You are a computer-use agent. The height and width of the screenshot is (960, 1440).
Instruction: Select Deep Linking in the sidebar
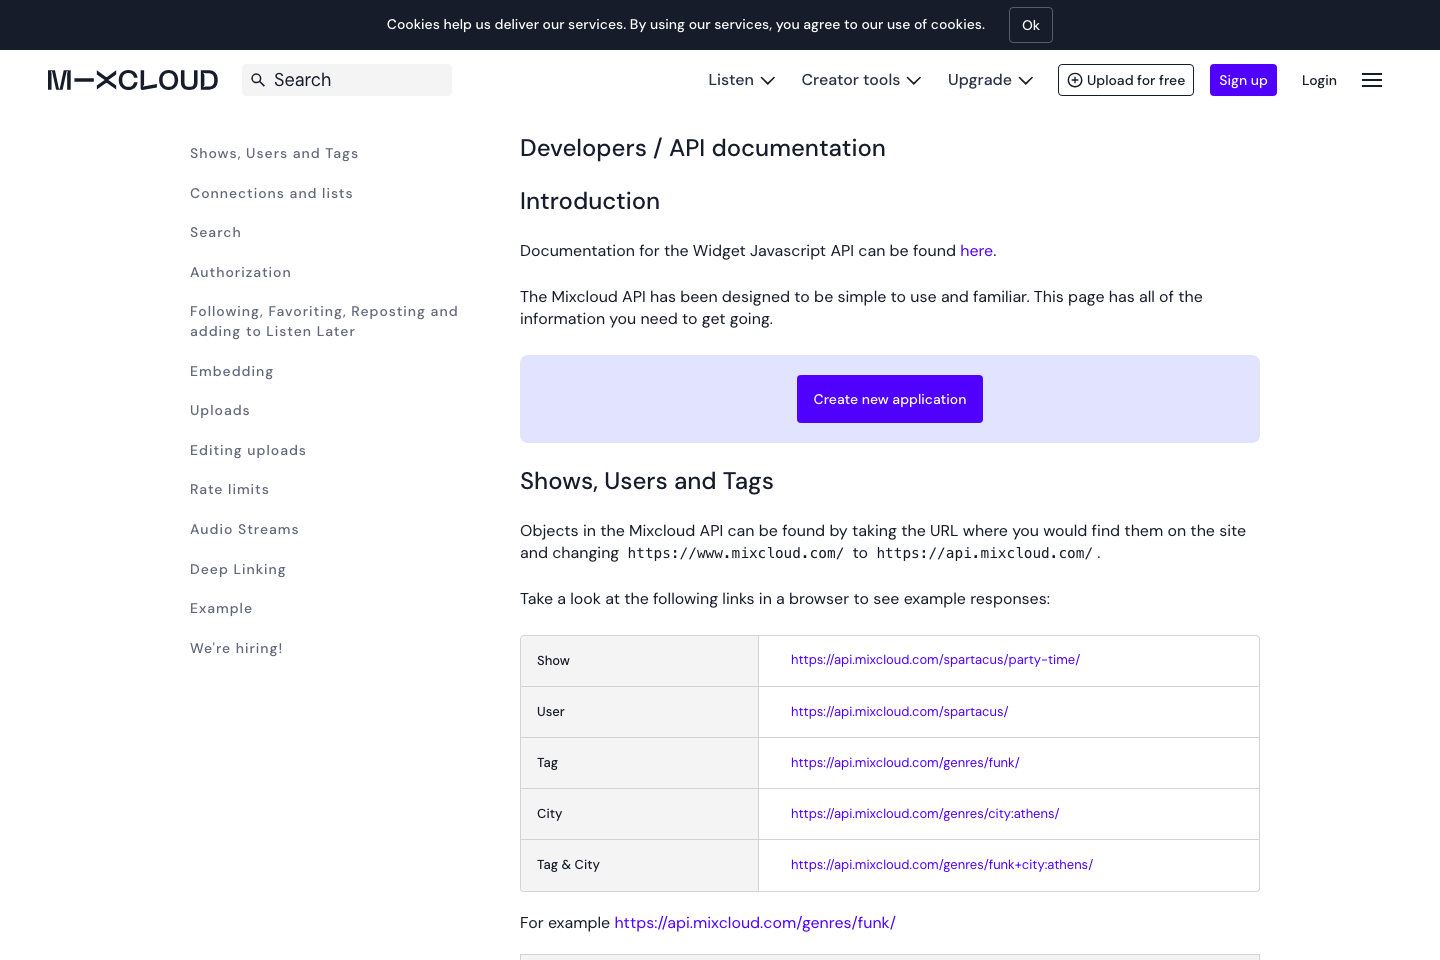click(238, 568)
